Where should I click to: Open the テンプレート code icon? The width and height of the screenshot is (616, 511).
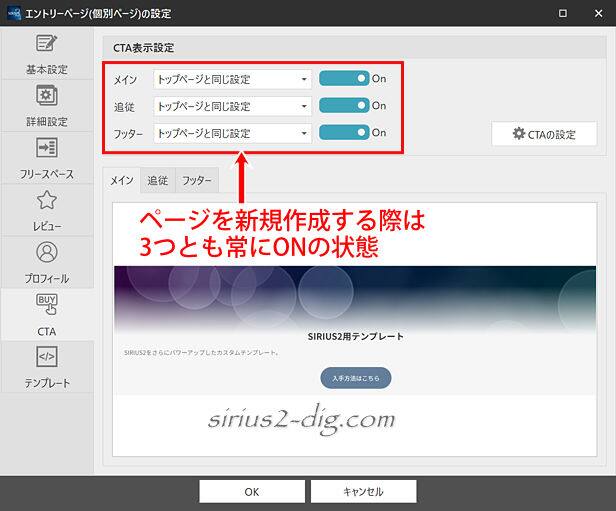(47, 357)
